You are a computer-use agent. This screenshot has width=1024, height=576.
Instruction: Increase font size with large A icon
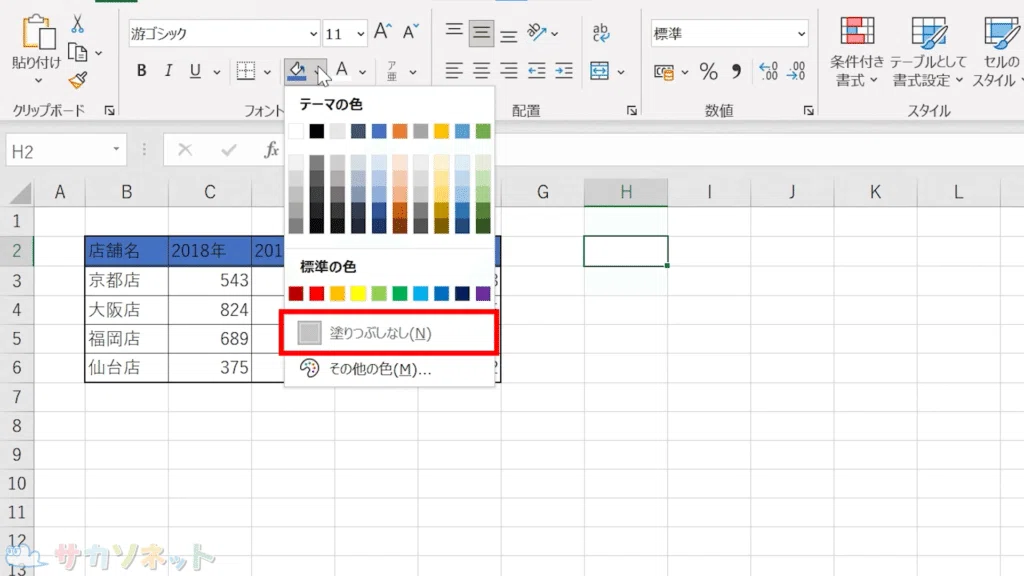coord(382,31)
